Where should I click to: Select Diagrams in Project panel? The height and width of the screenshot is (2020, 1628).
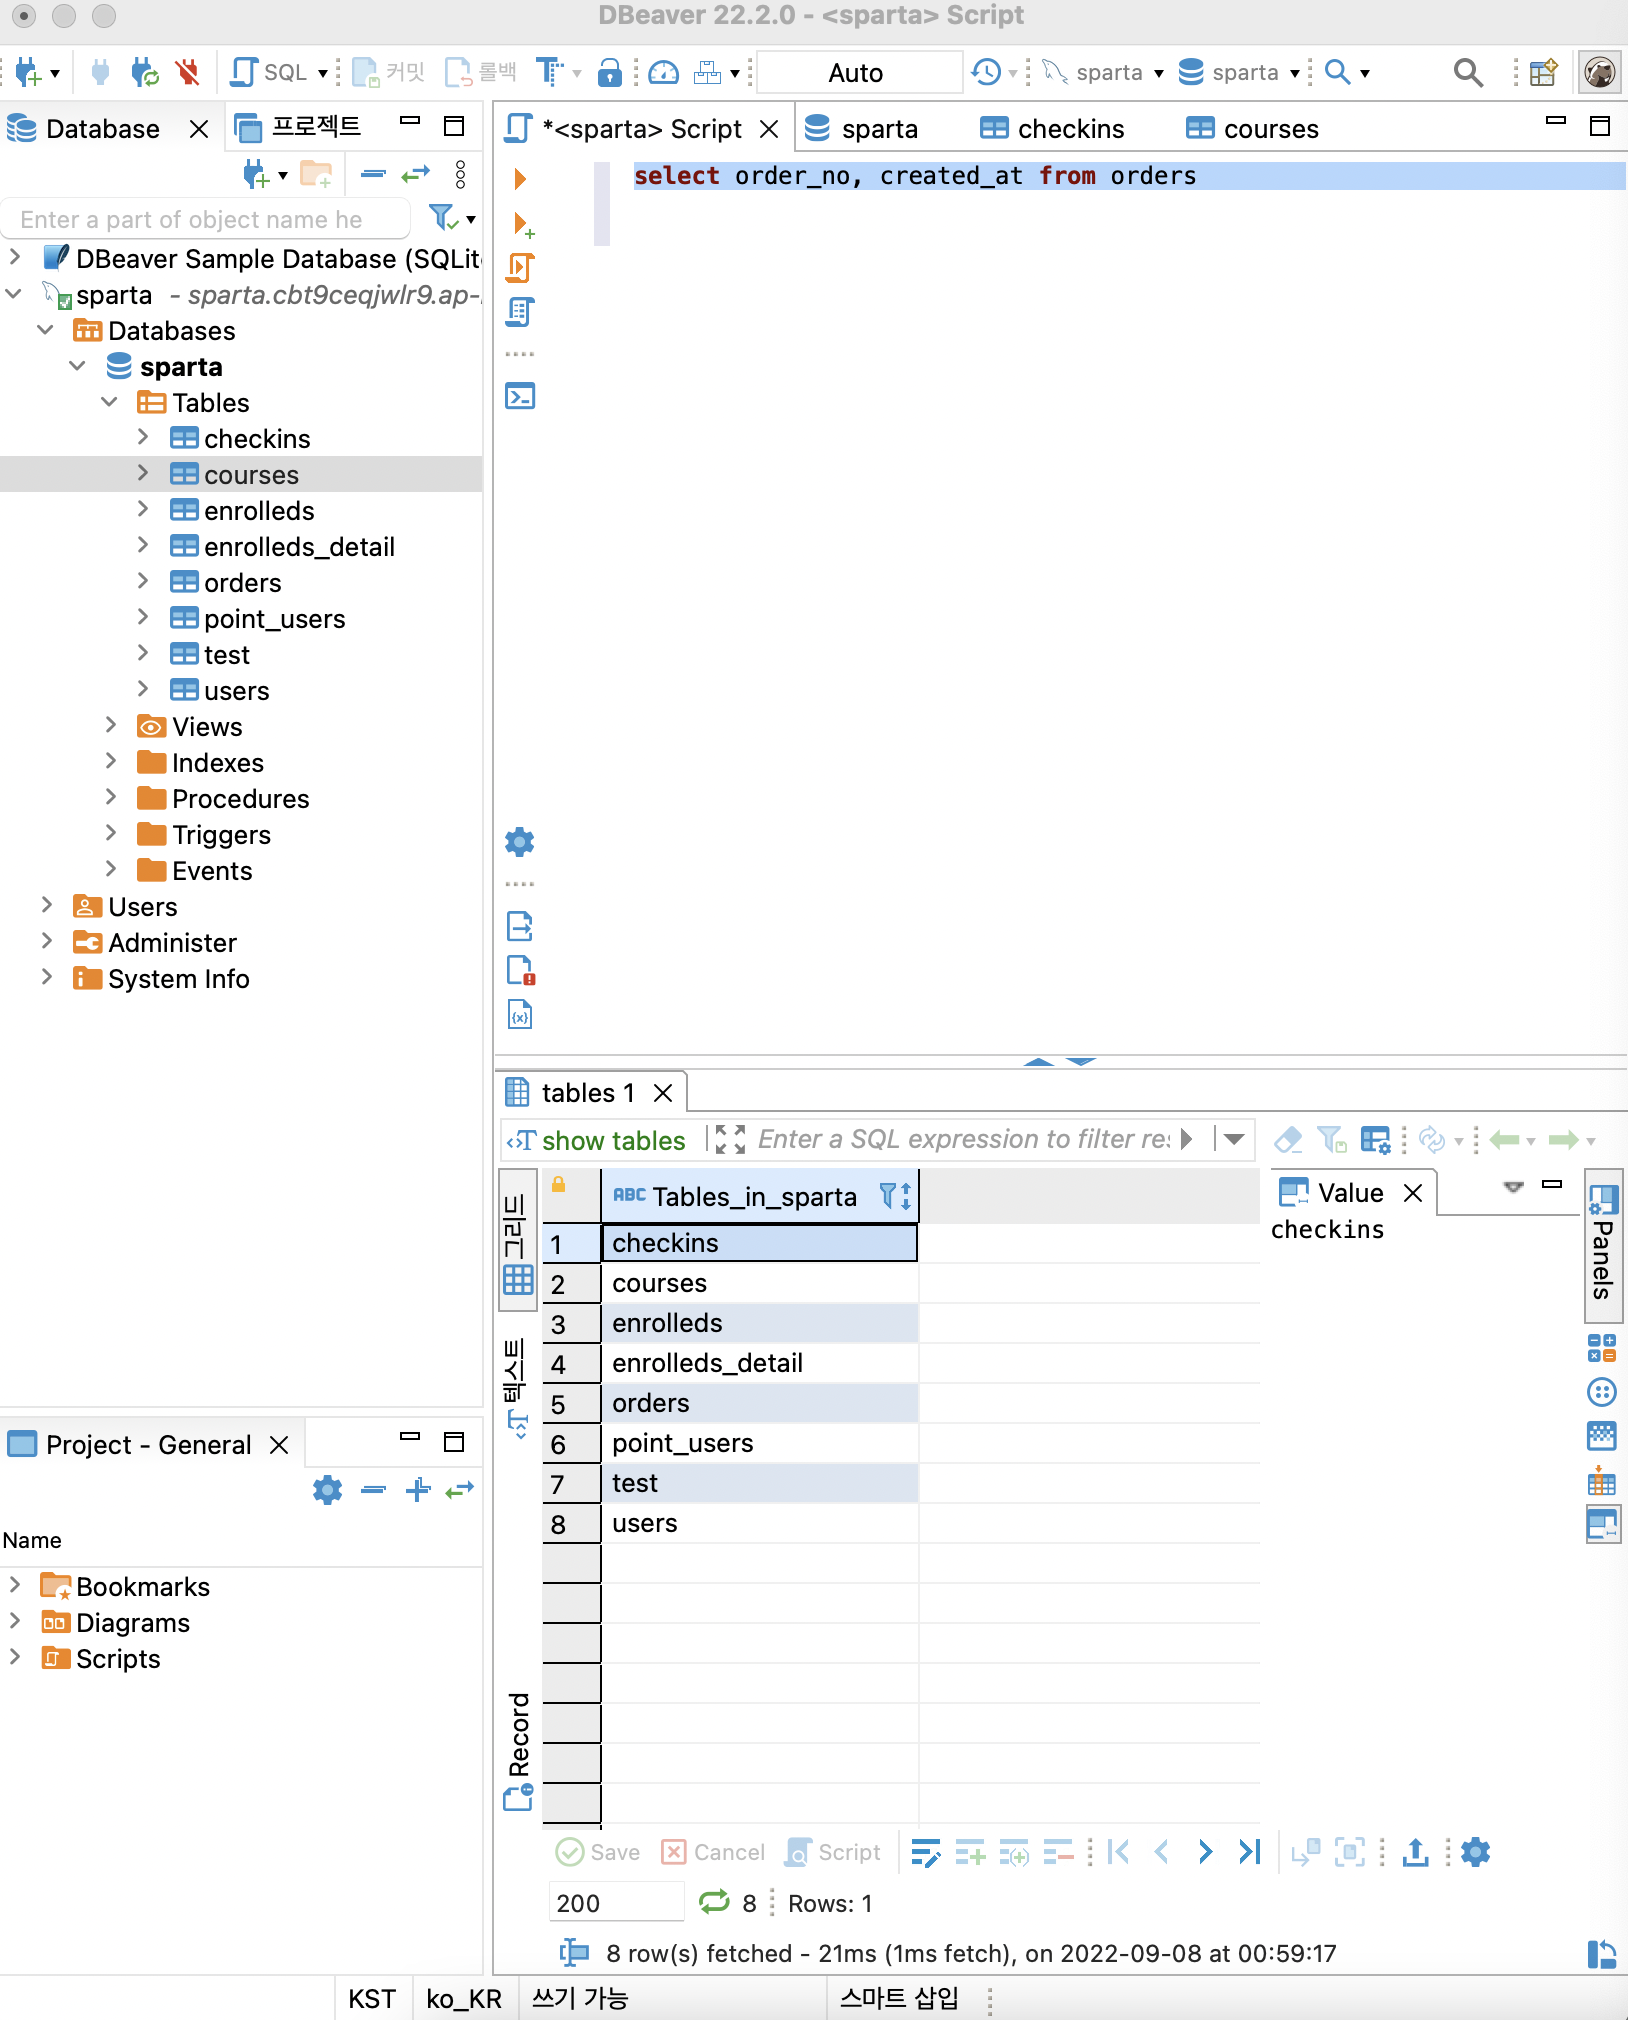click(133, 1622)
